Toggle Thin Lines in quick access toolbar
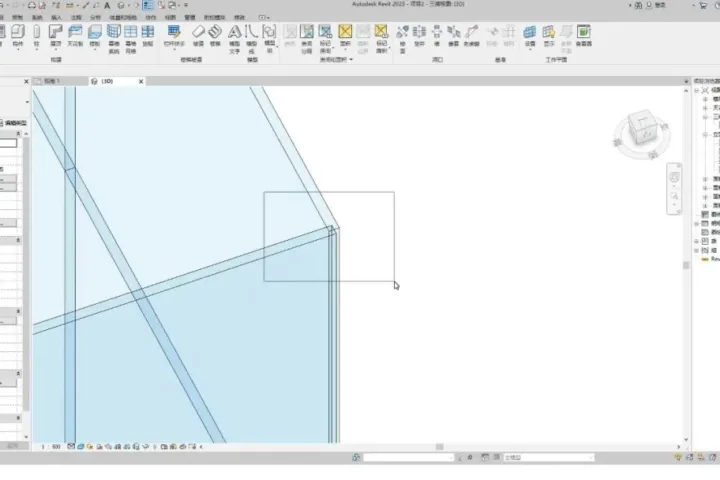Image resolution: width=720 pixels, height=480 pixels. (147, 6)
